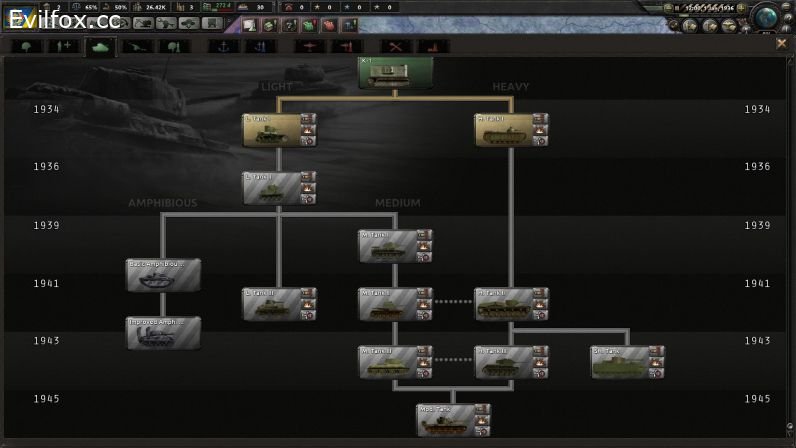Choose Heavy Tank III in 1943 row
Screen dimensions: 796x448
pyautogui.click(x=502, y=362)
